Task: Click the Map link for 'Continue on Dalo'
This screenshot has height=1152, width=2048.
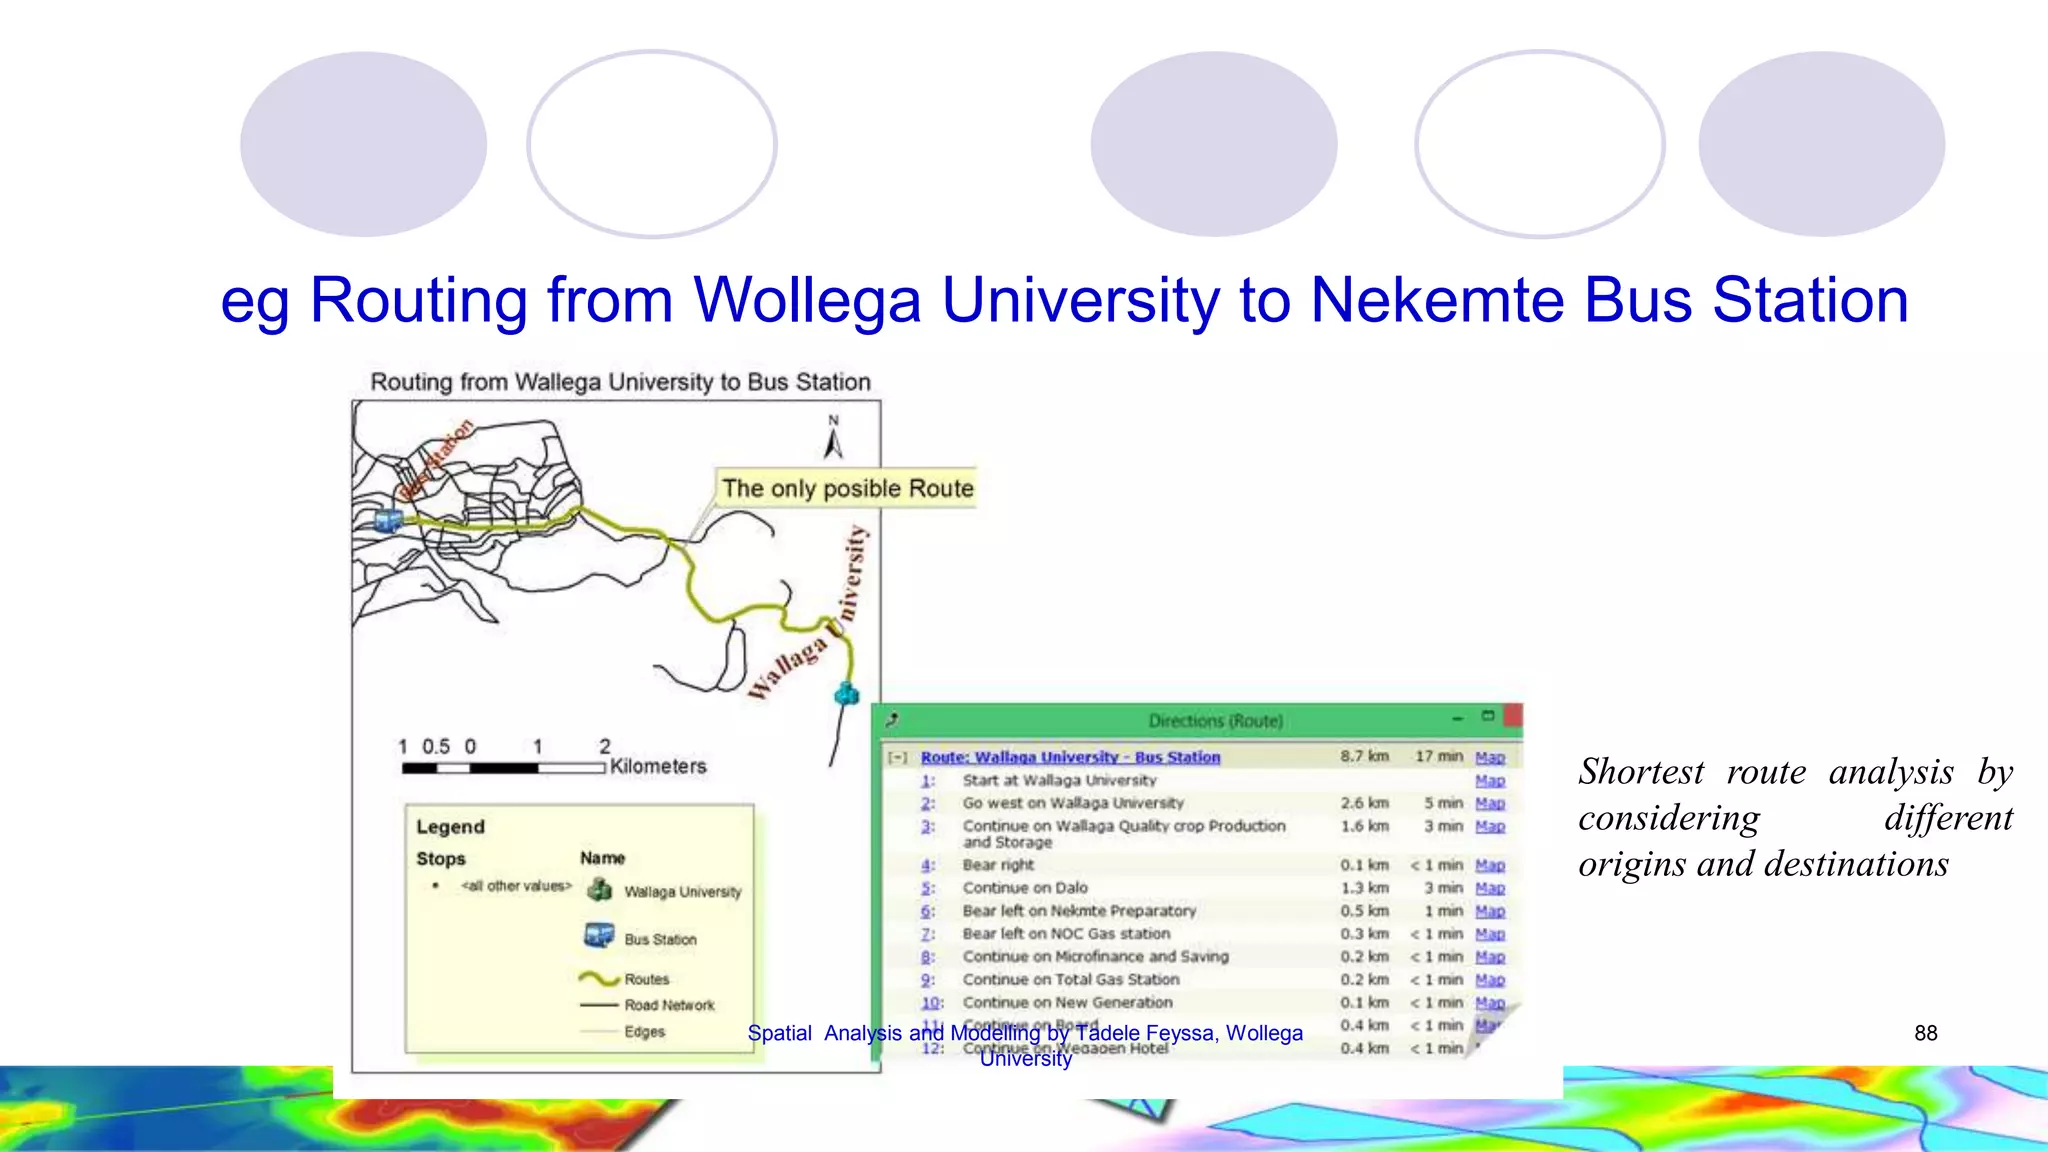Action: click(1490, 889)
